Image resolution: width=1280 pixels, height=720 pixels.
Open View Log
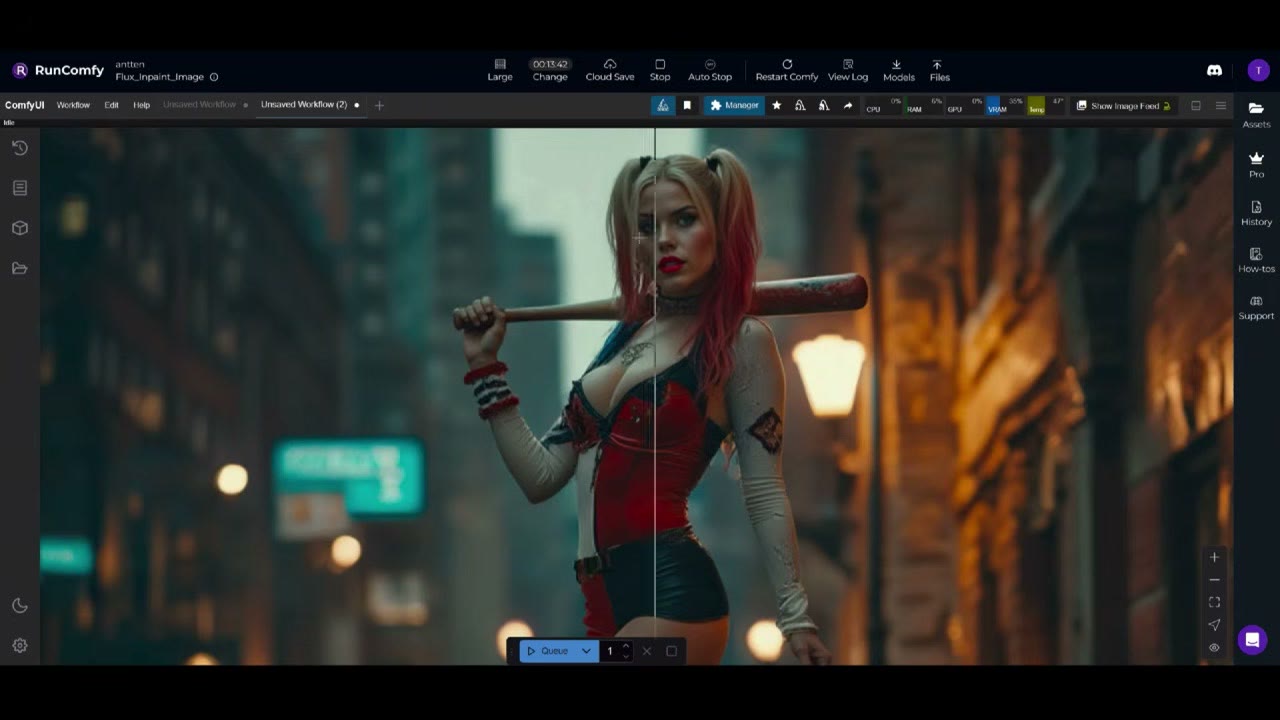[848, 70]
